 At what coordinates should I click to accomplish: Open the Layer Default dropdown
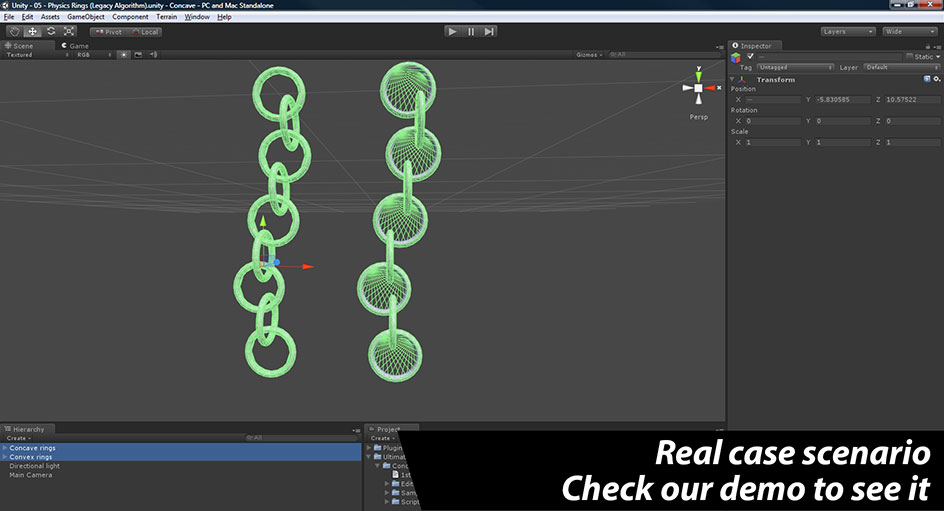(902, 67)
